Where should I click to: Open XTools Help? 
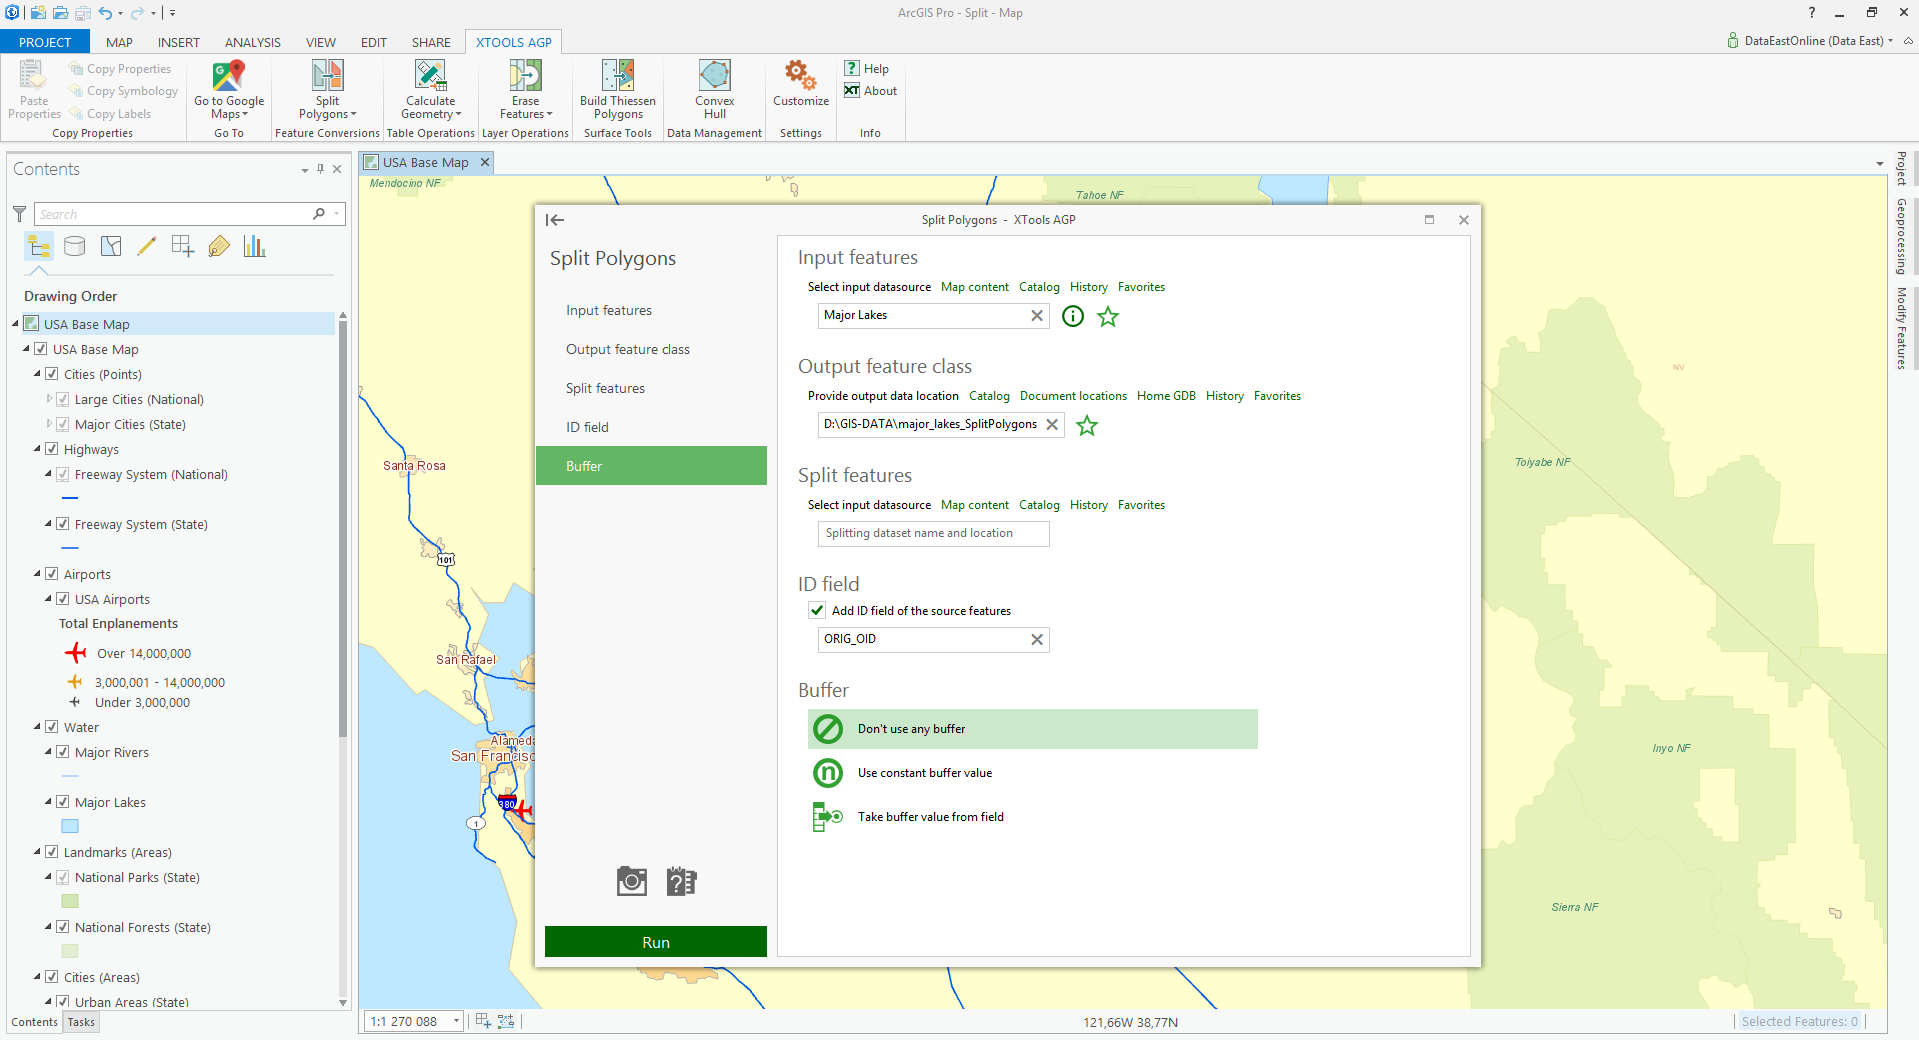866,68
